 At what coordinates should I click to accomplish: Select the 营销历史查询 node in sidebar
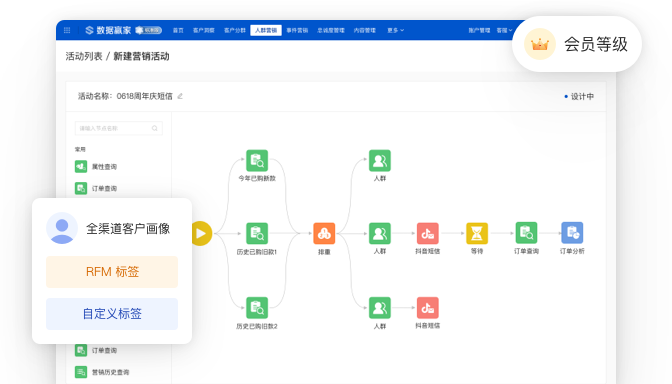(102, 372)
